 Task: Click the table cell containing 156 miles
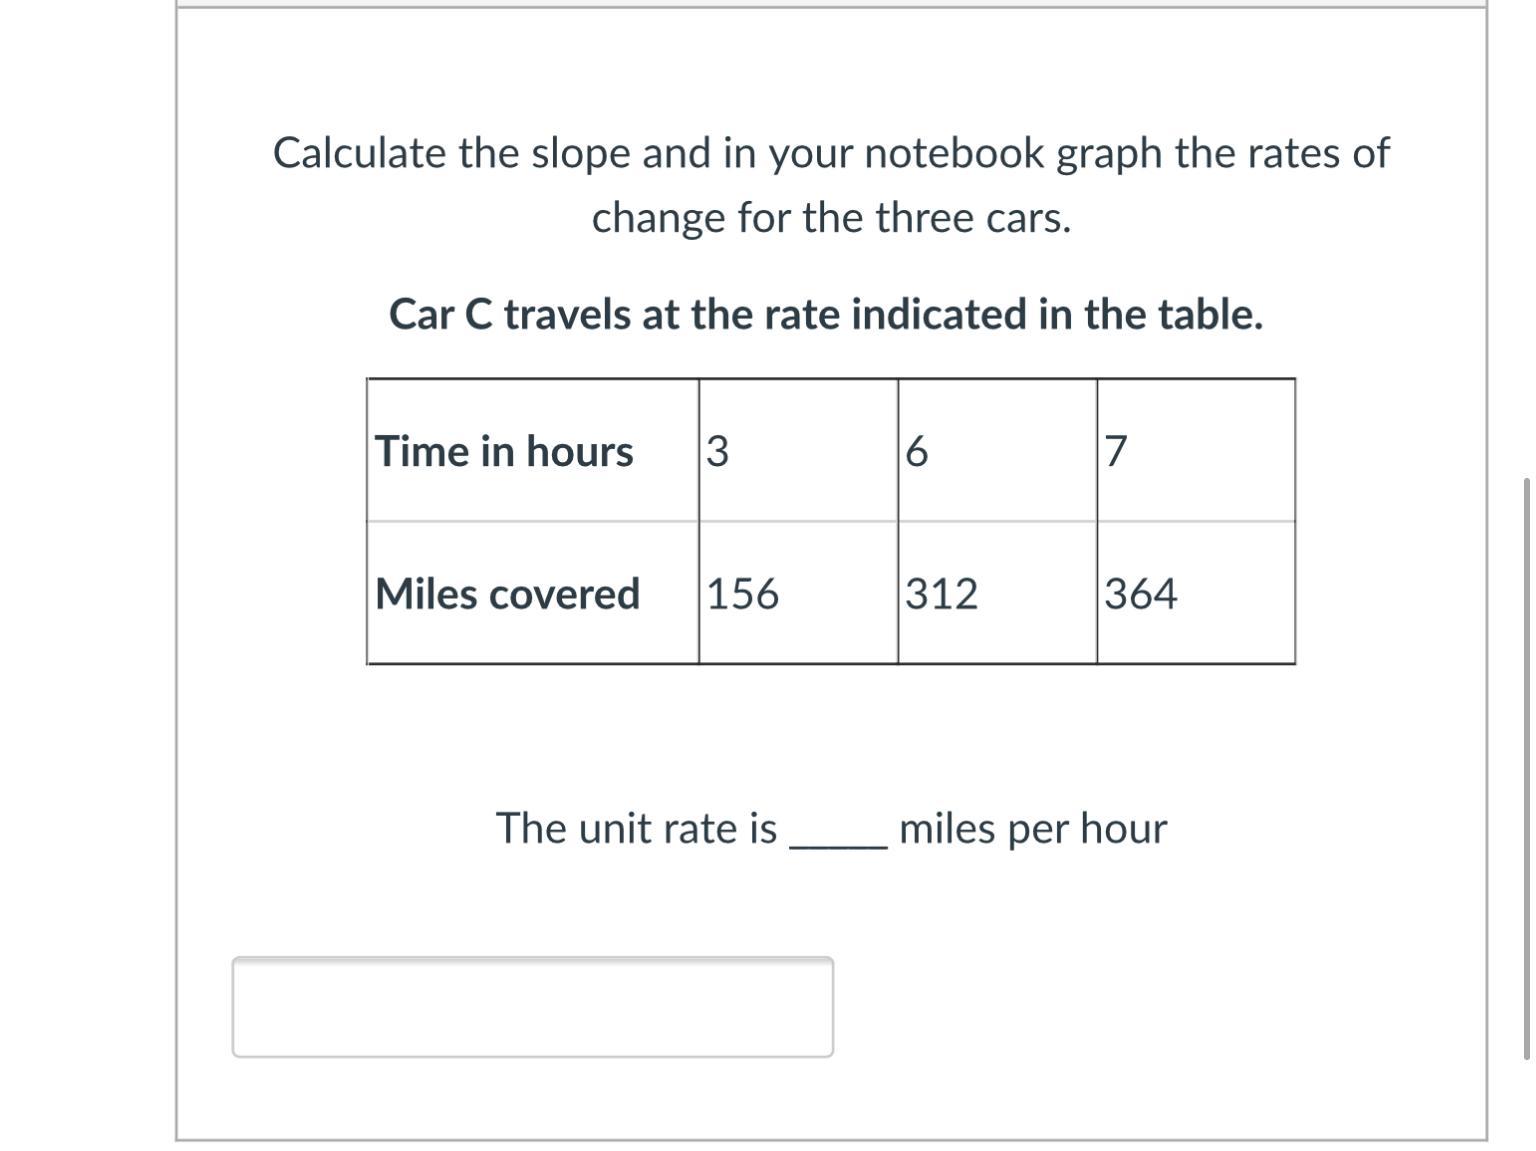click(798, 593)
